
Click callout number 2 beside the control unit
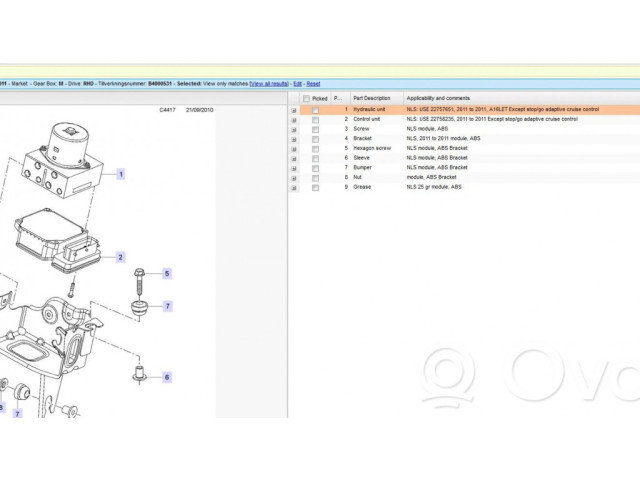click(121, 257)
